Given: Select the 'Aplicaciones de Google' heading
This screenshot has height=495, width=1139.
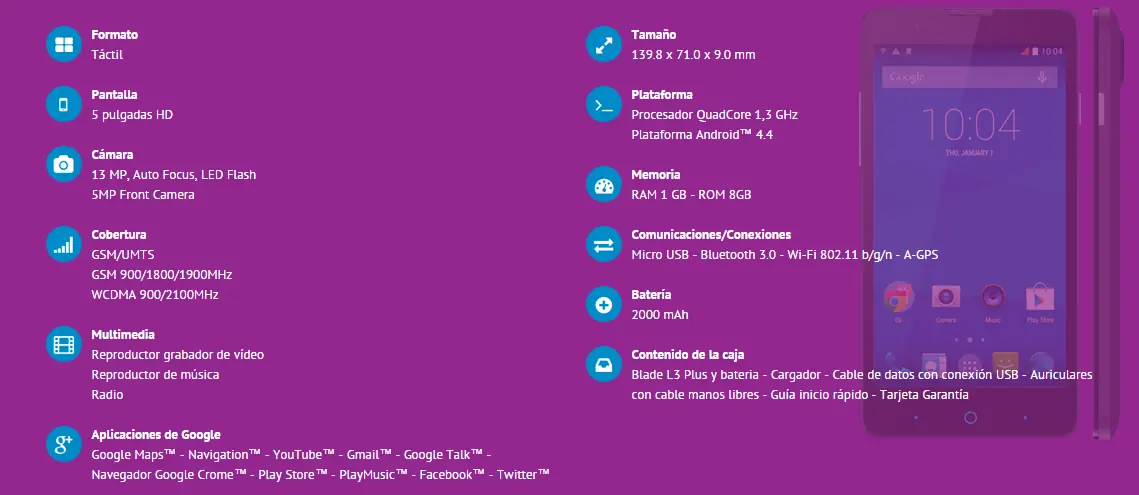Looking at the screenshot, I should [156, 435].
